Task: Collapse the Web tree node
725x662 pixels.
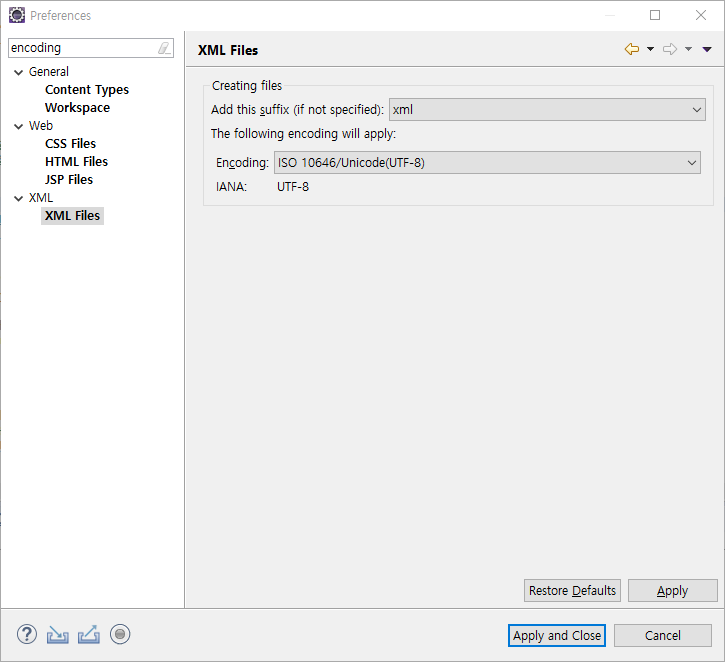Action: tap(18, 127)
